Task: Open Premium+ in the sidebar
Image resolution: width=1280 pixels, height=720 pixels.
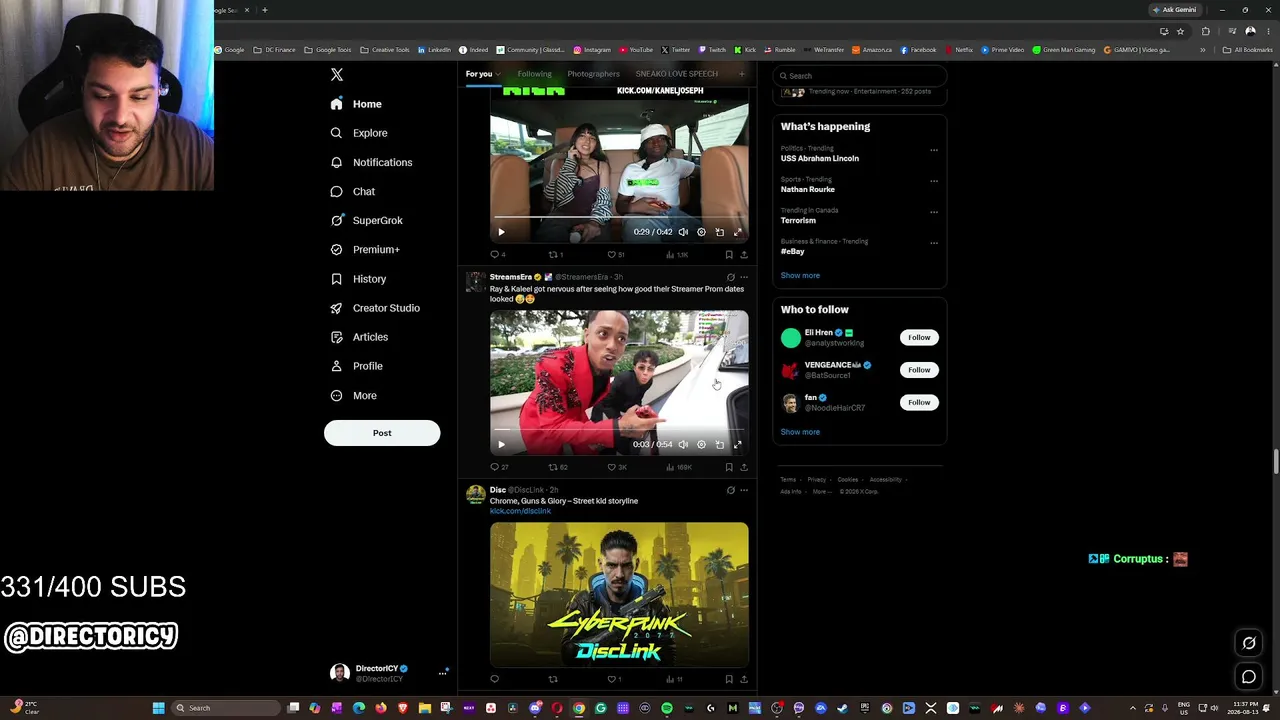Action: [x=365, y=249]
